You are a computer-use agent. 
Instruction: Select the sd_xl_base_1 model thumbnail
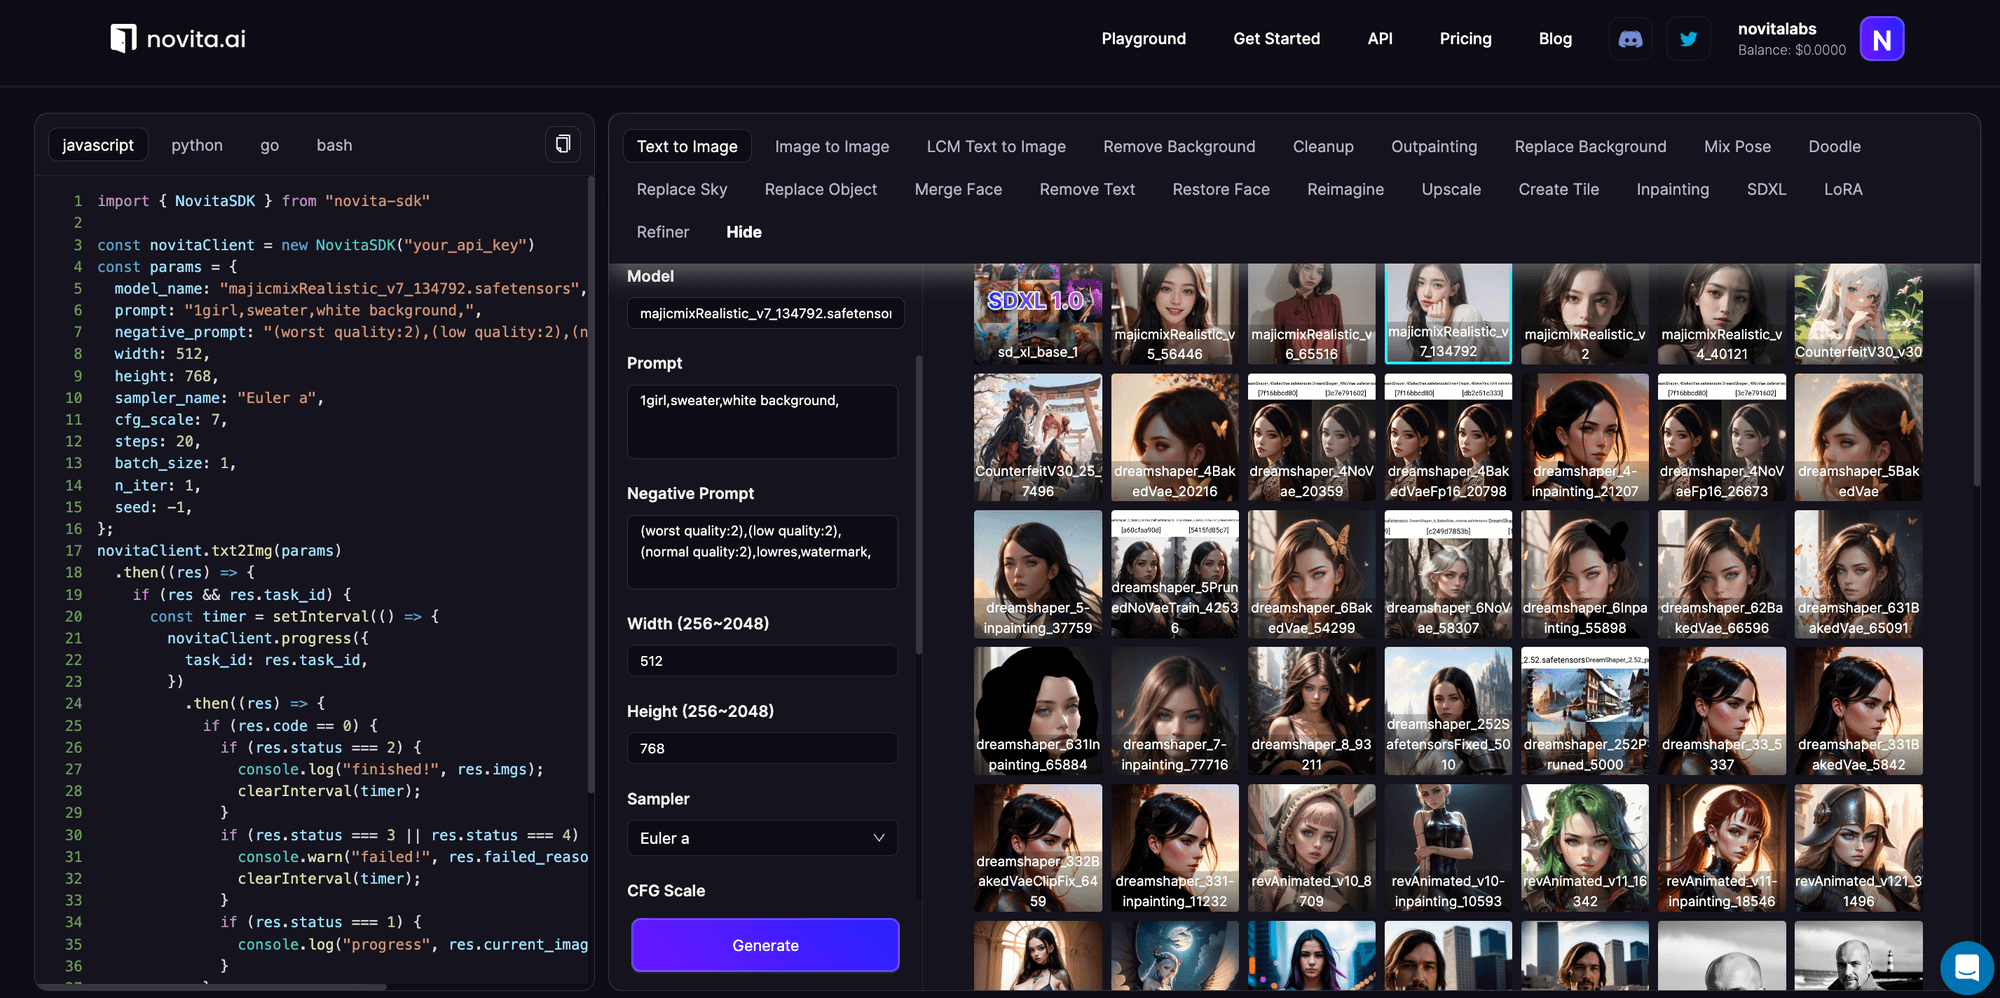1038,312
